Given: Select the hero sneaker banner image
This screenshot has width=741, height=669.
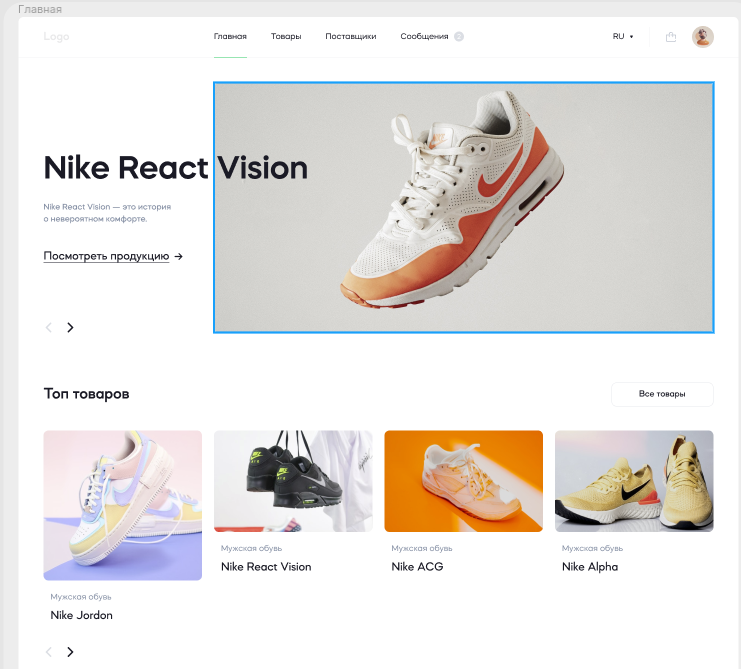Looking at the screenshot, I should point(464,207).
